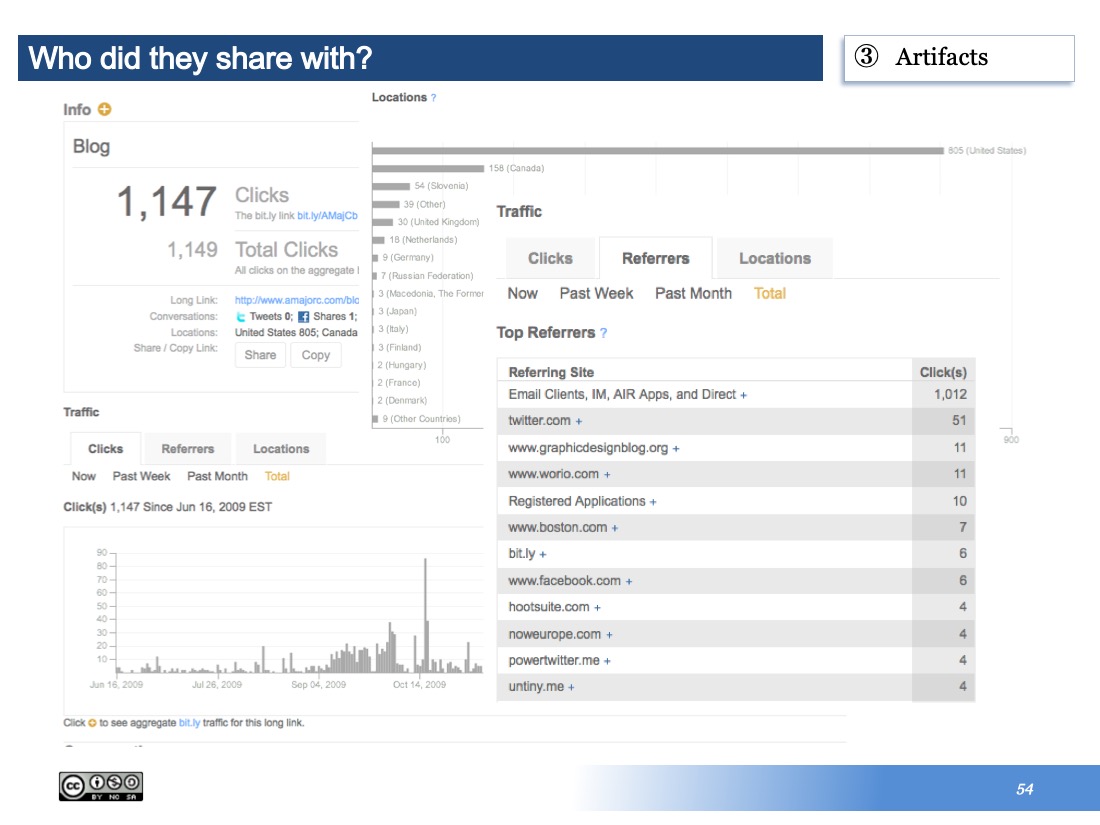
Task: Switch to Referrers tab above the click history chart
Action: (x=187, y=449)
